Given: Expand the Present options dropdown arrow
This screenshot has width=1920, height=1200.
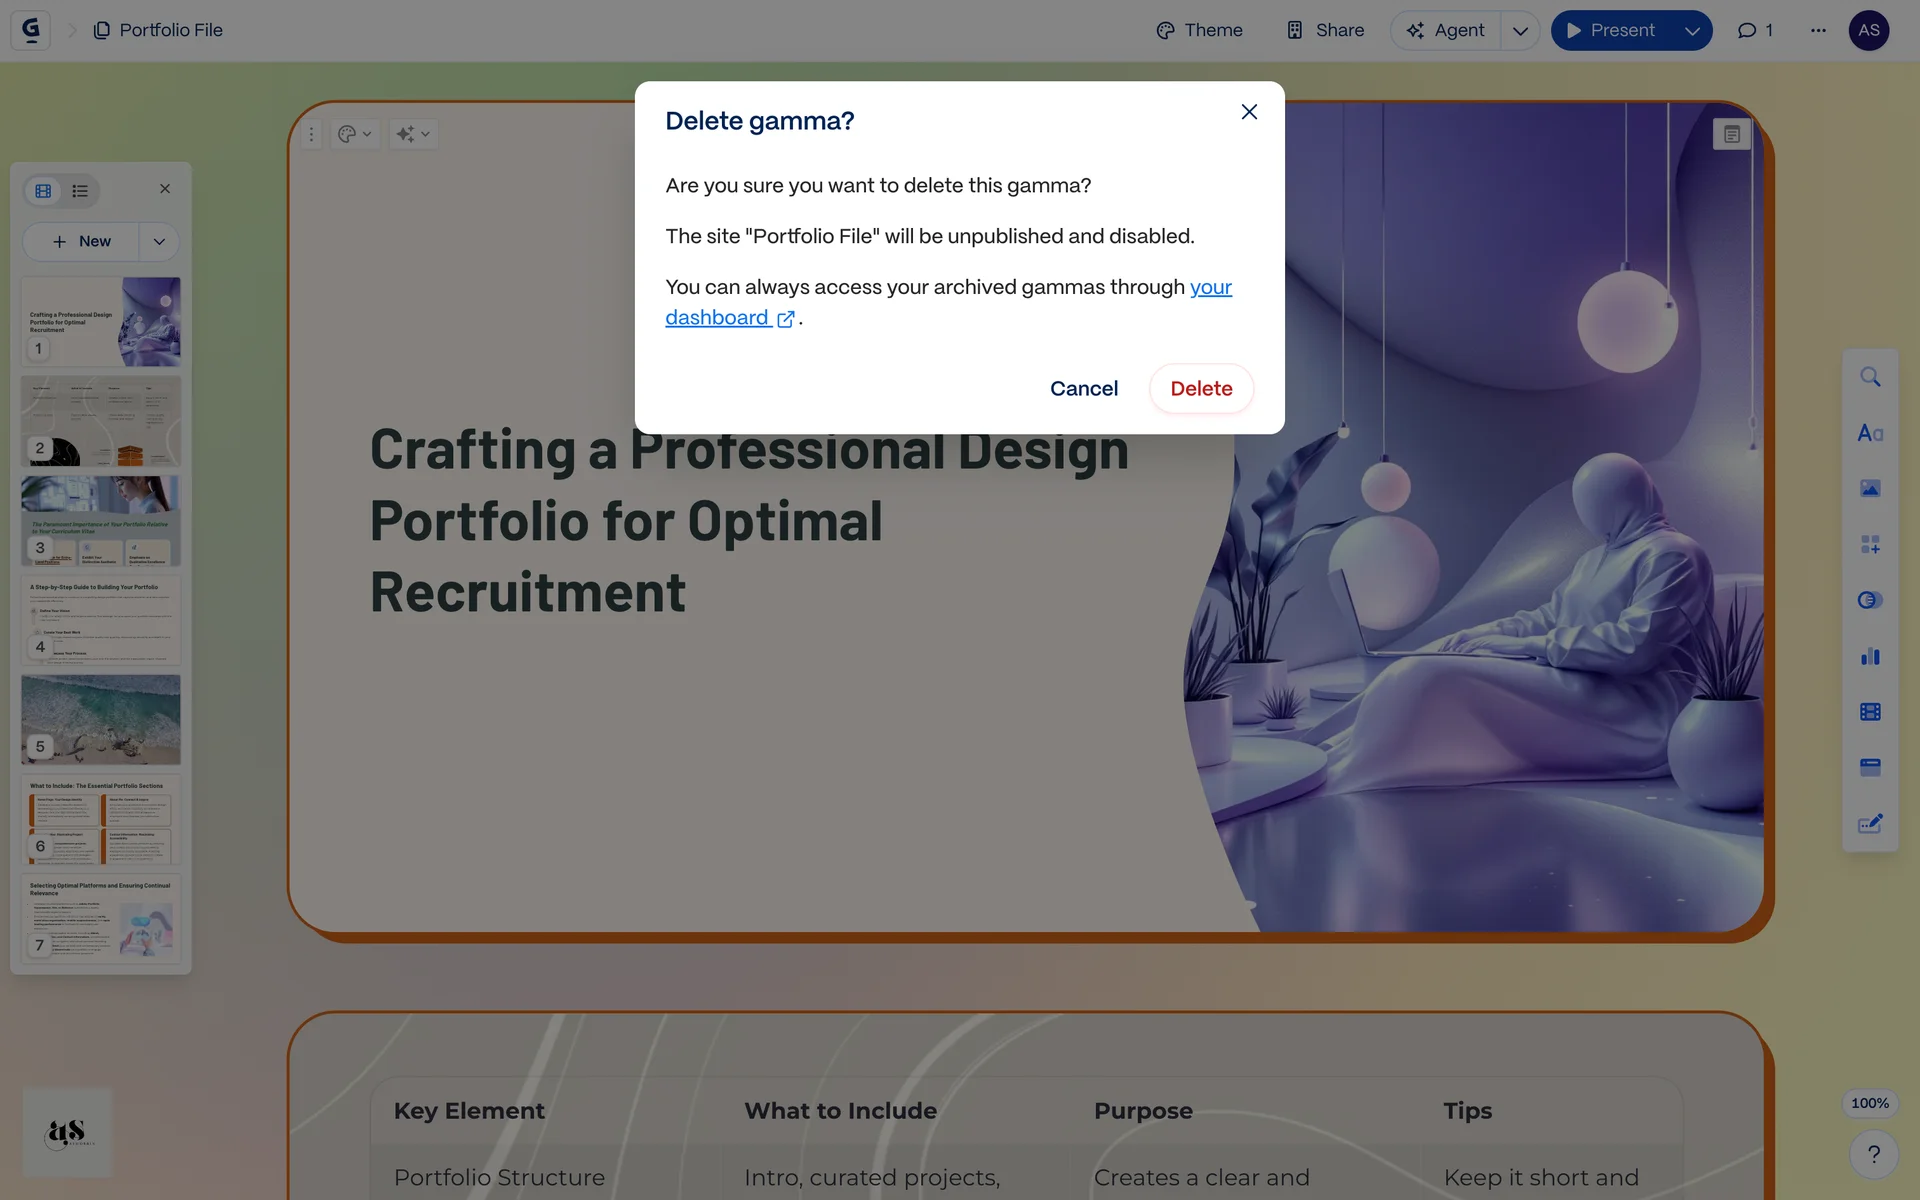Looking at the screenshot, I should click(1692, 30).
